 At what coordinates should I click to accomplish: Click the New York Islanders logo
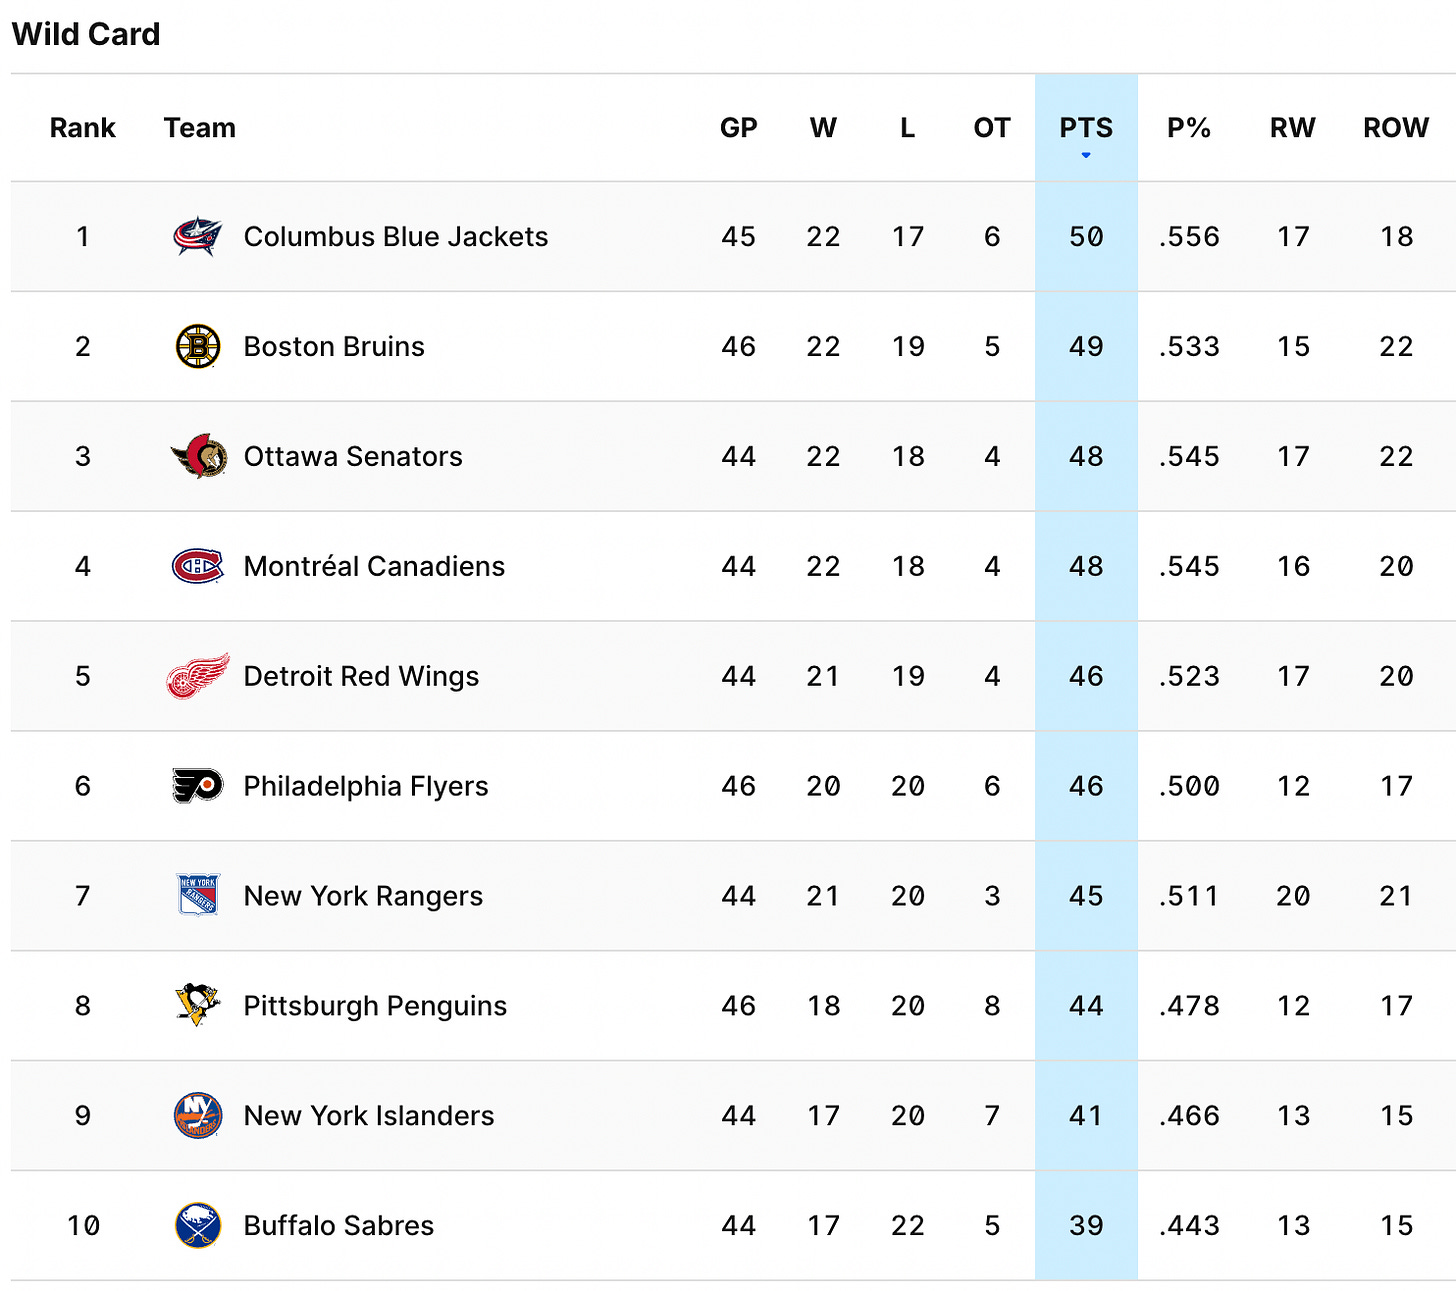198,1116
